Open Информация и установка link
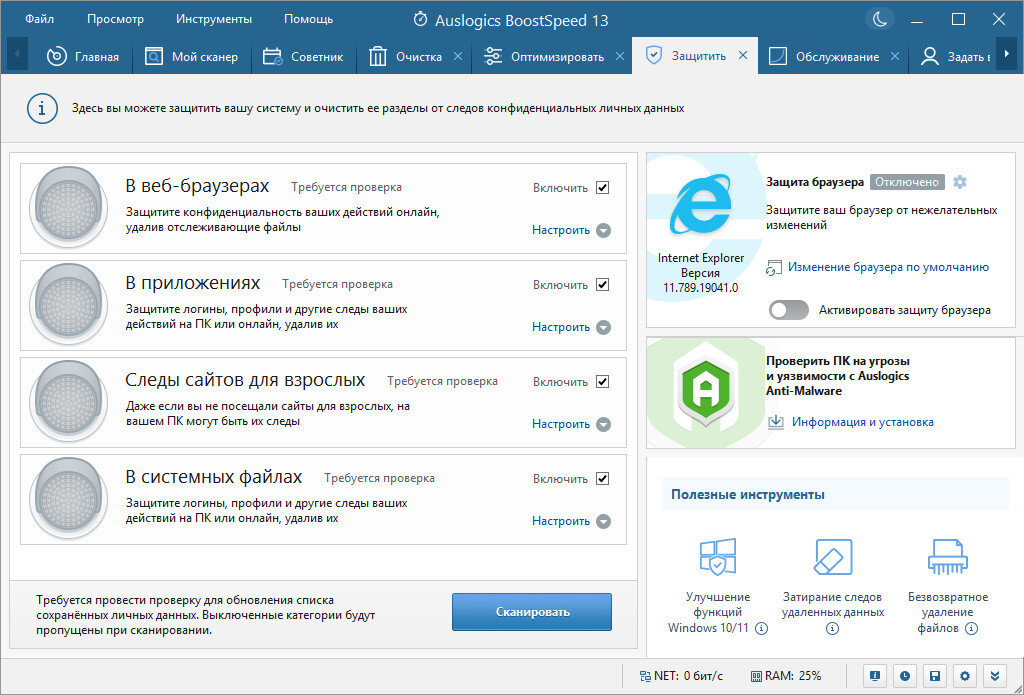 point(863,422)
